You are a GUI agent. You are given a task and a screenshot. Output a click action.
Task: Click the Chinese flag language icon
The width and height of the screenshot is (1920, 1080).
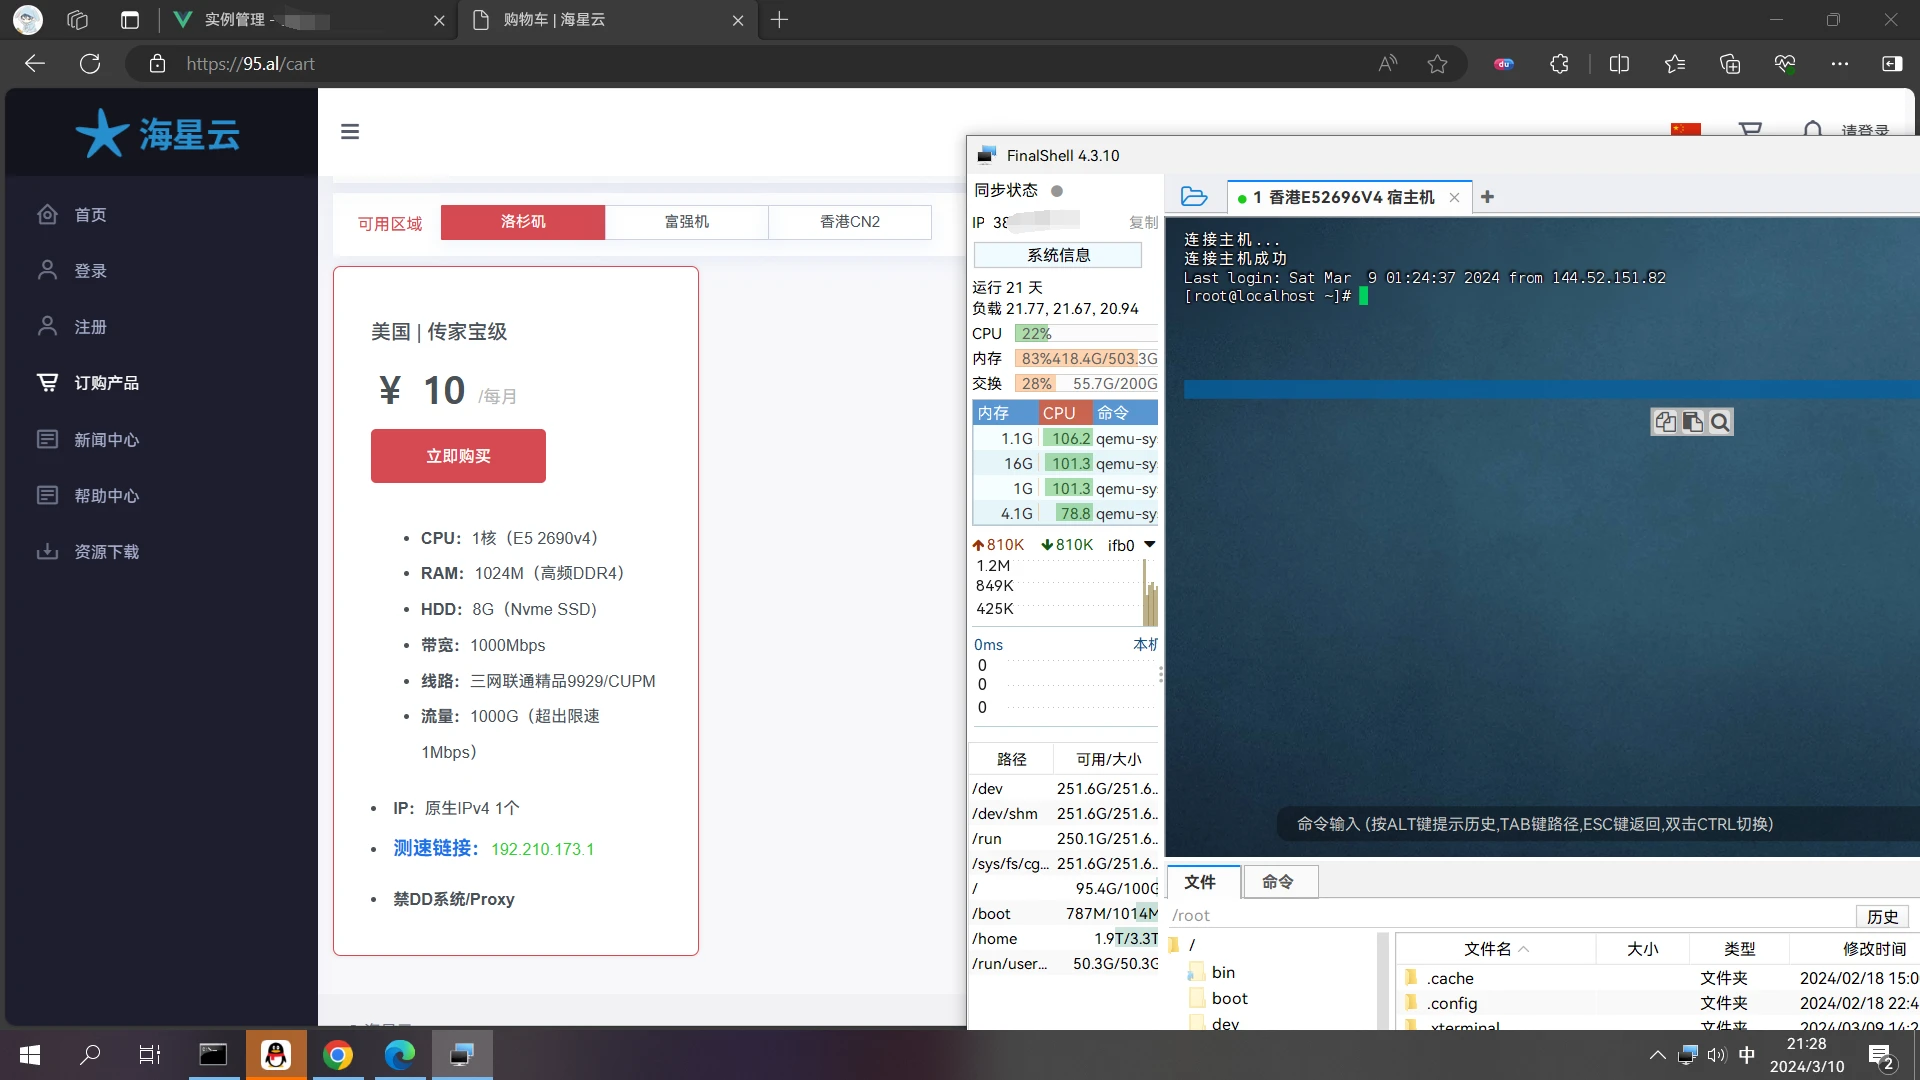pos(1685,129)
